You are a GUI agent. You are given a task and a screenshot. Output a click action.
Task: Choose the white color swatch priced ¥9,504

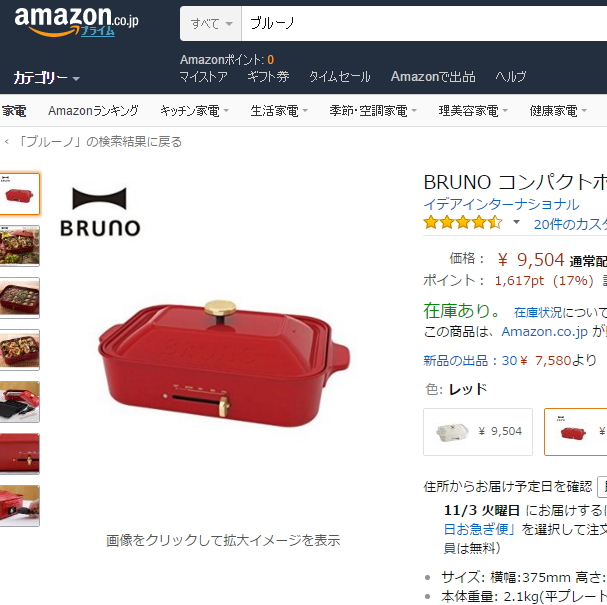pos(478,432)
